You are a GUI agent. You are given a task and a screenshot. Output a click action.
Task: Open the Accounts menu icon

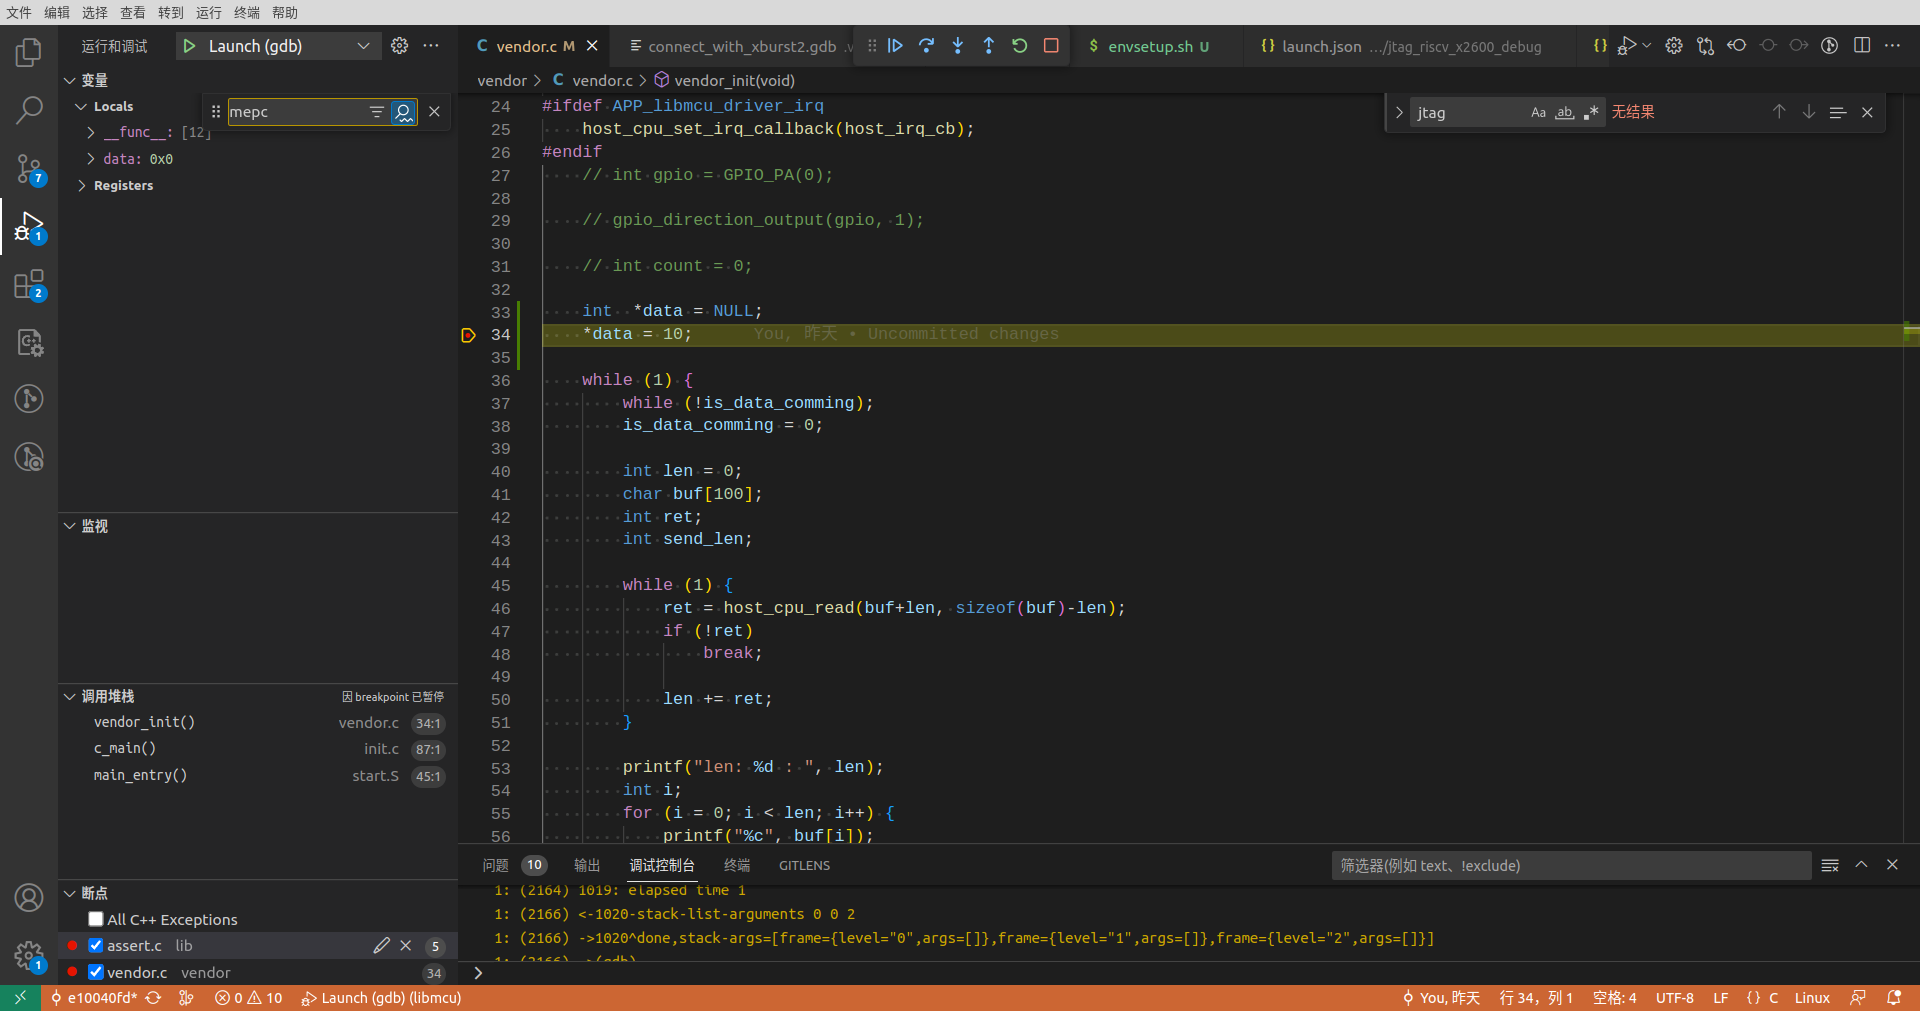pyautogui.click(x=29, y=898)
